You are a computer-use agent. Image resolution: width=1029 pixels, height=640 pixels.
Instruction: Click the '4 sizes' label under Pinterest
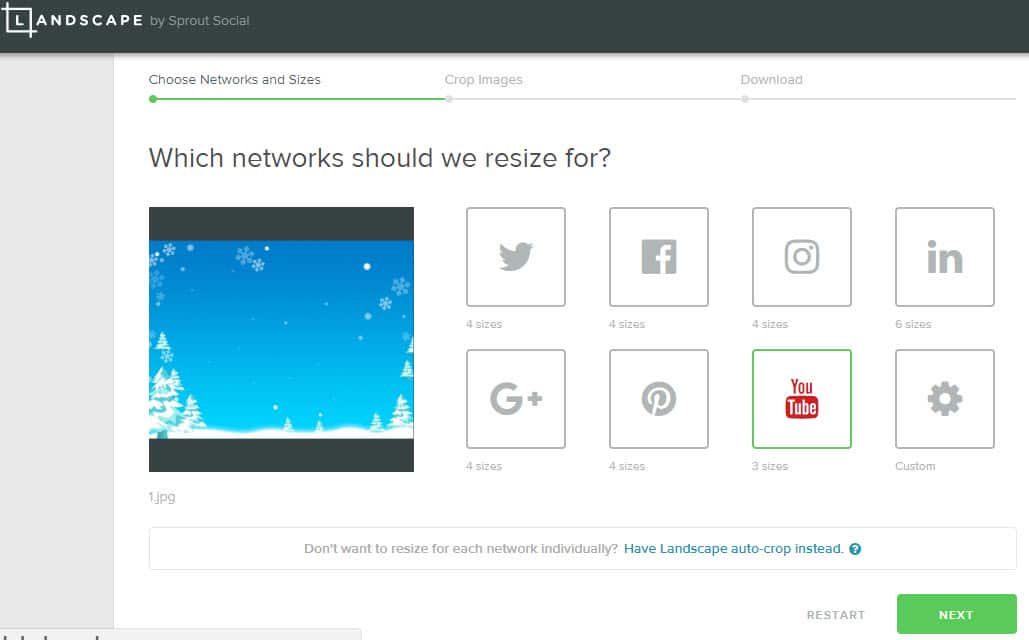pos(627,466)
